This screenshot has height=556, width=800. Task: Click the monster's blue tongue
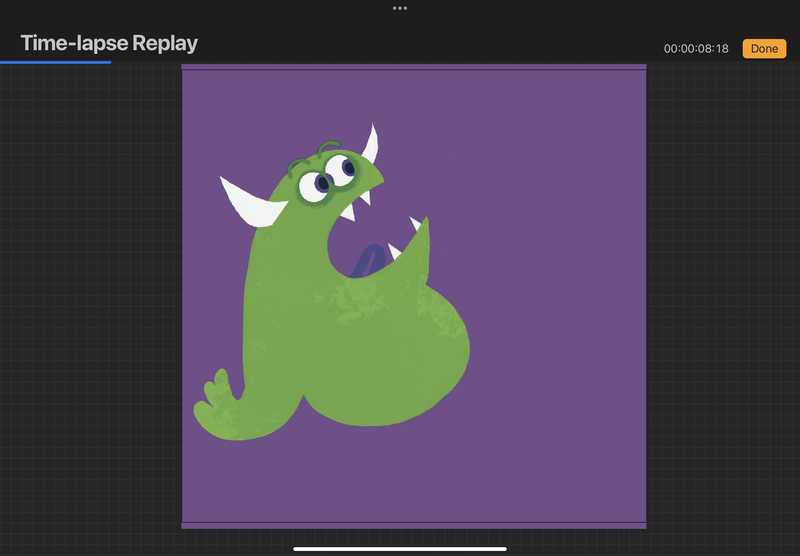[x=367, y=259]
